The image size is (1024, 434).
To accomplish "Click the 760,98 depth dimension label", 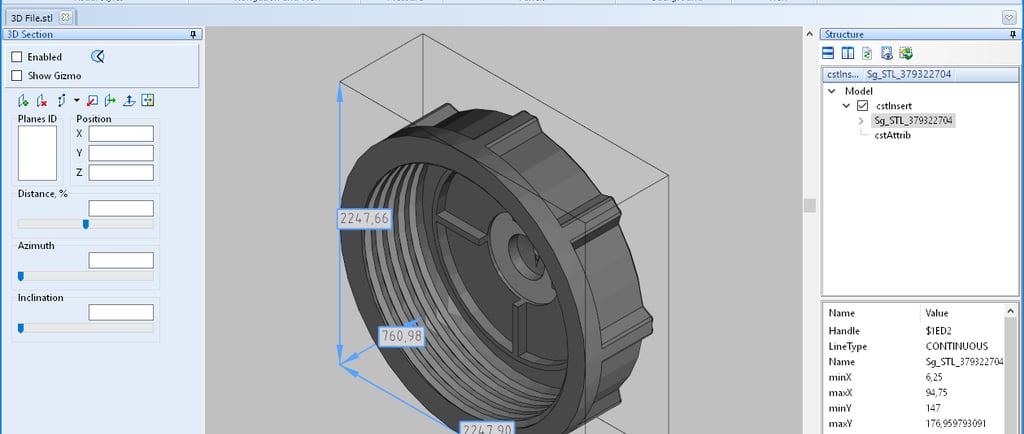I will pos(402,337).
